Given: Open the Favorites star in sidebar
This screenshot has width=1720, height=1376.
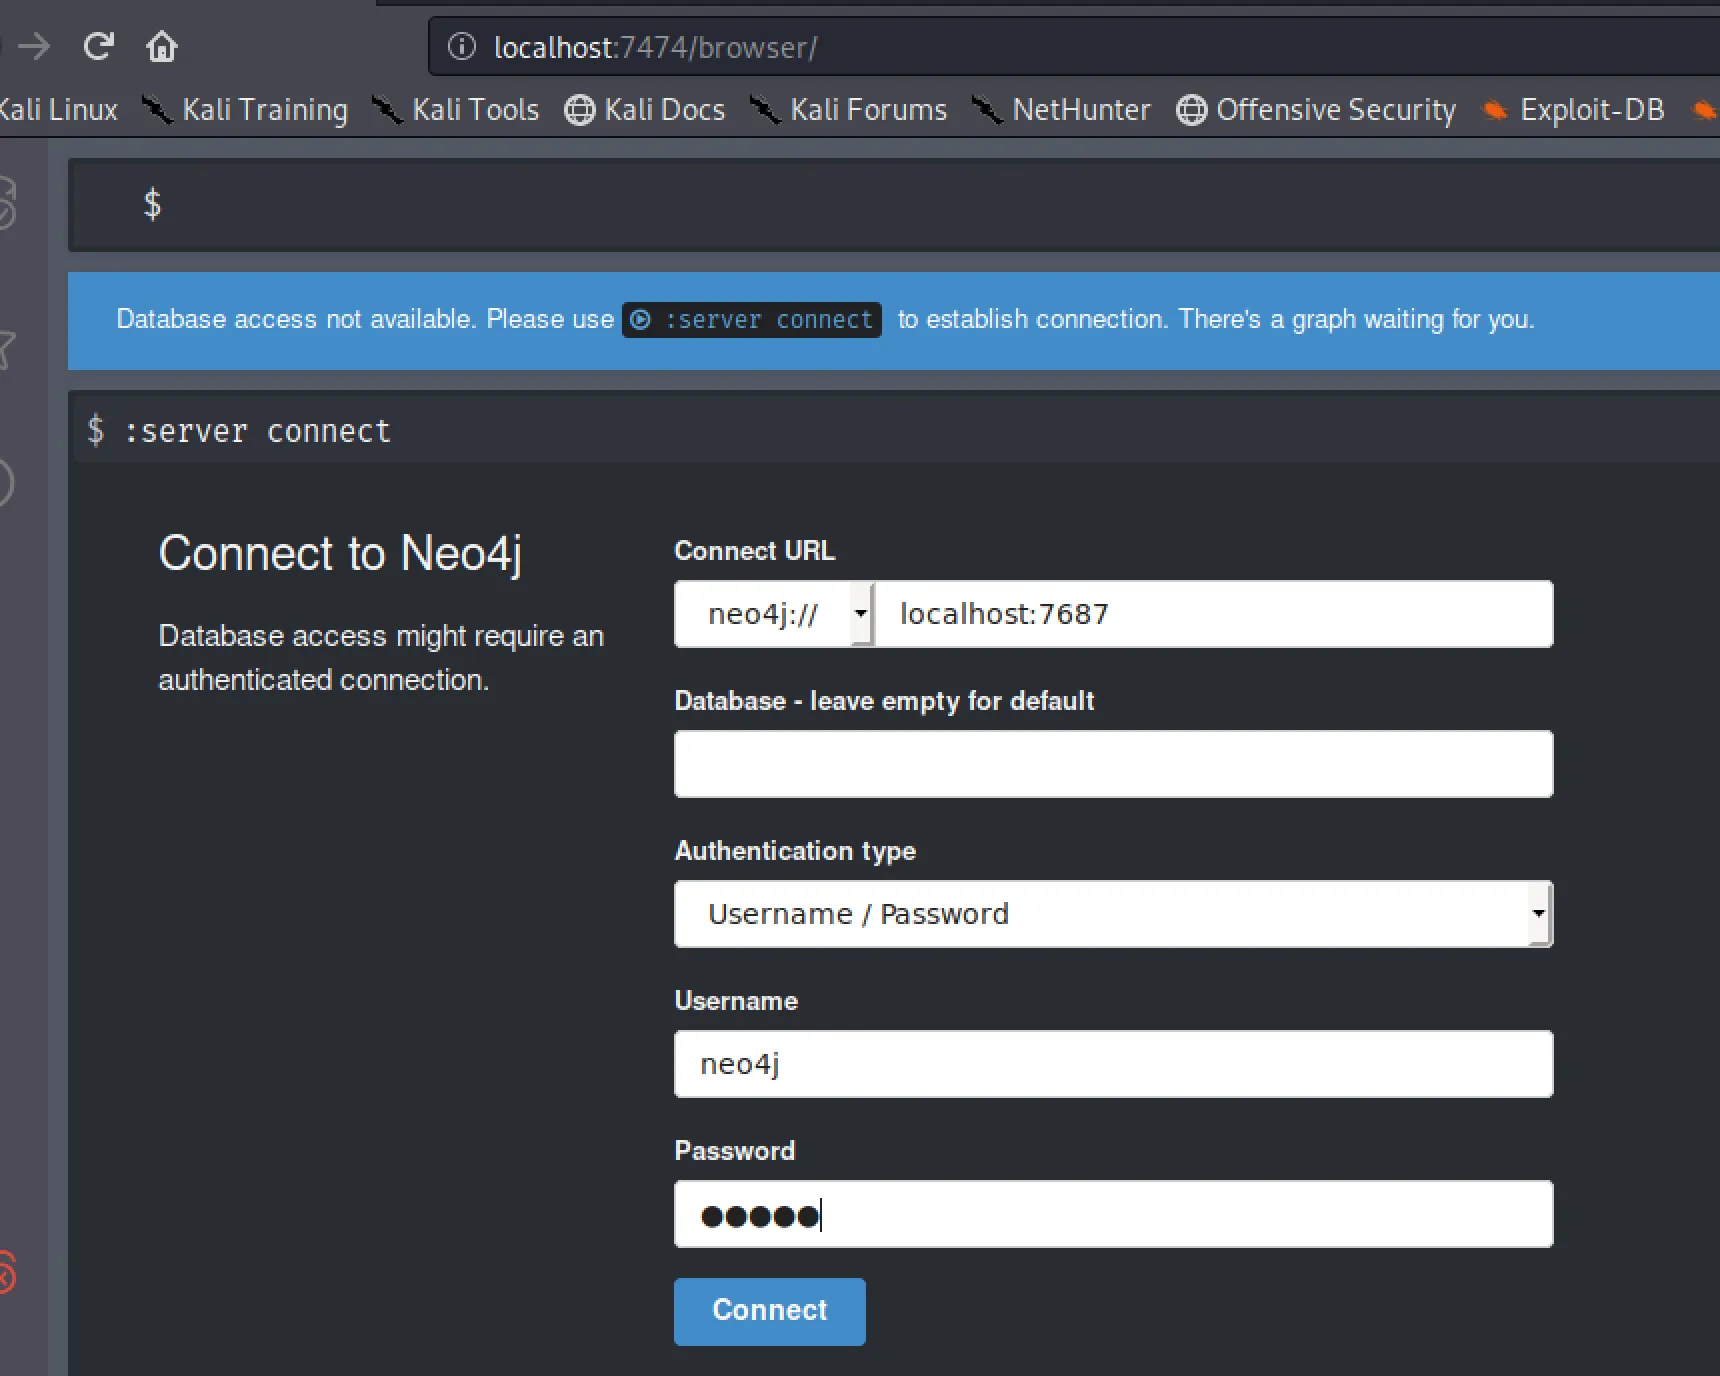Looking at the screenshot, I should 6,348.
